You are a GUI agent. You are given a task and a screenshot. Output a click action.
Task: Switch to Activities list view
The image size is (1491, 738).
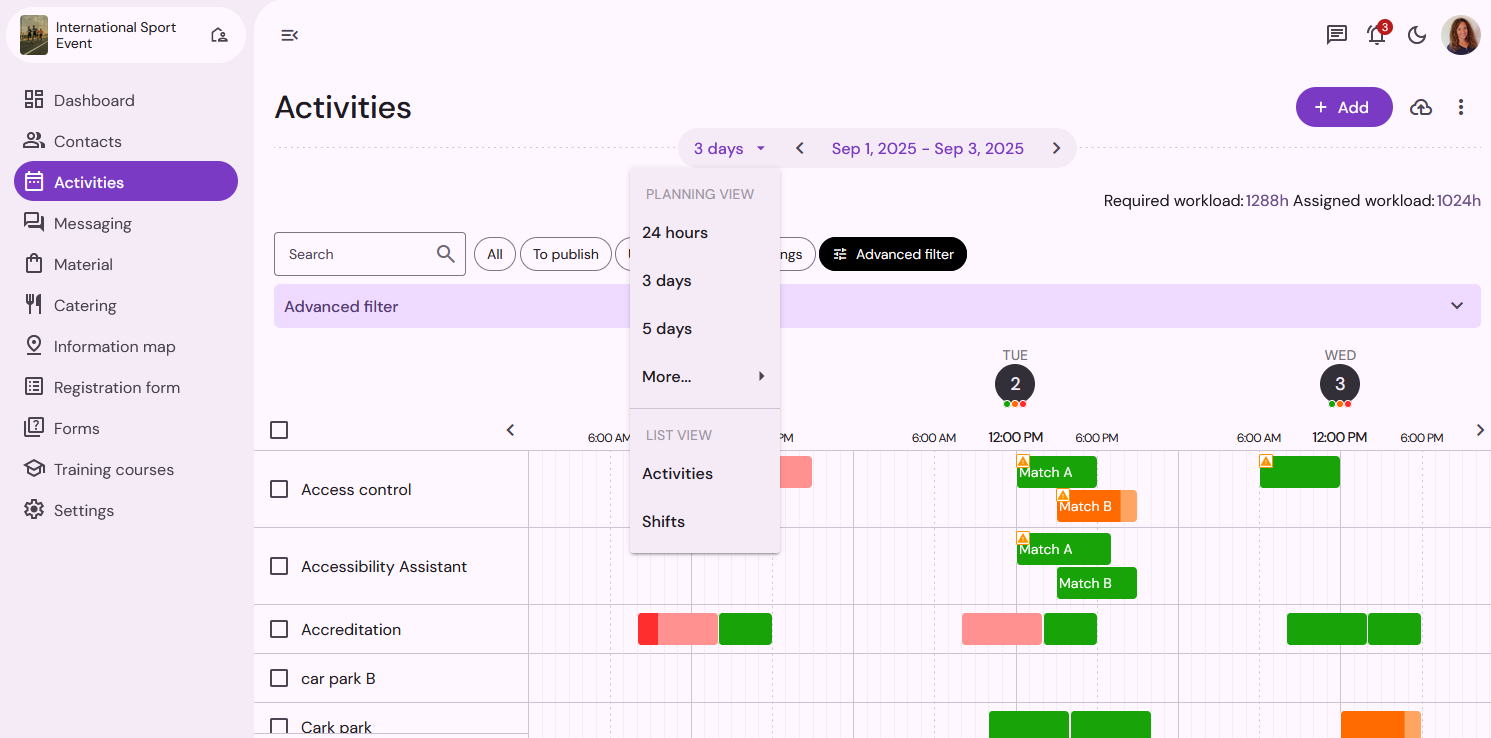[705, 473]
